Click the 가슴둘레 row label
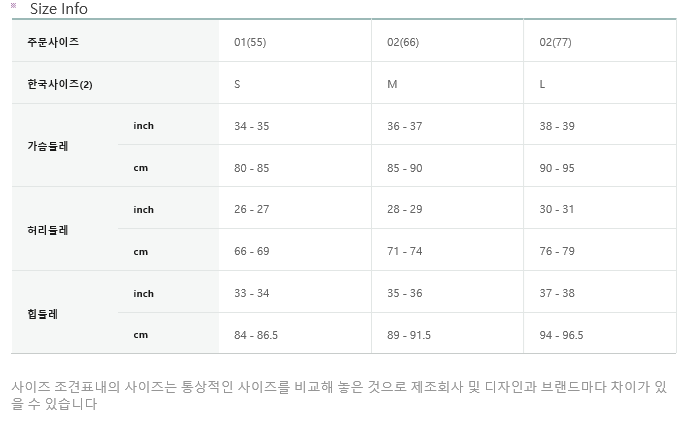689x424 pixels. [48, 146]
